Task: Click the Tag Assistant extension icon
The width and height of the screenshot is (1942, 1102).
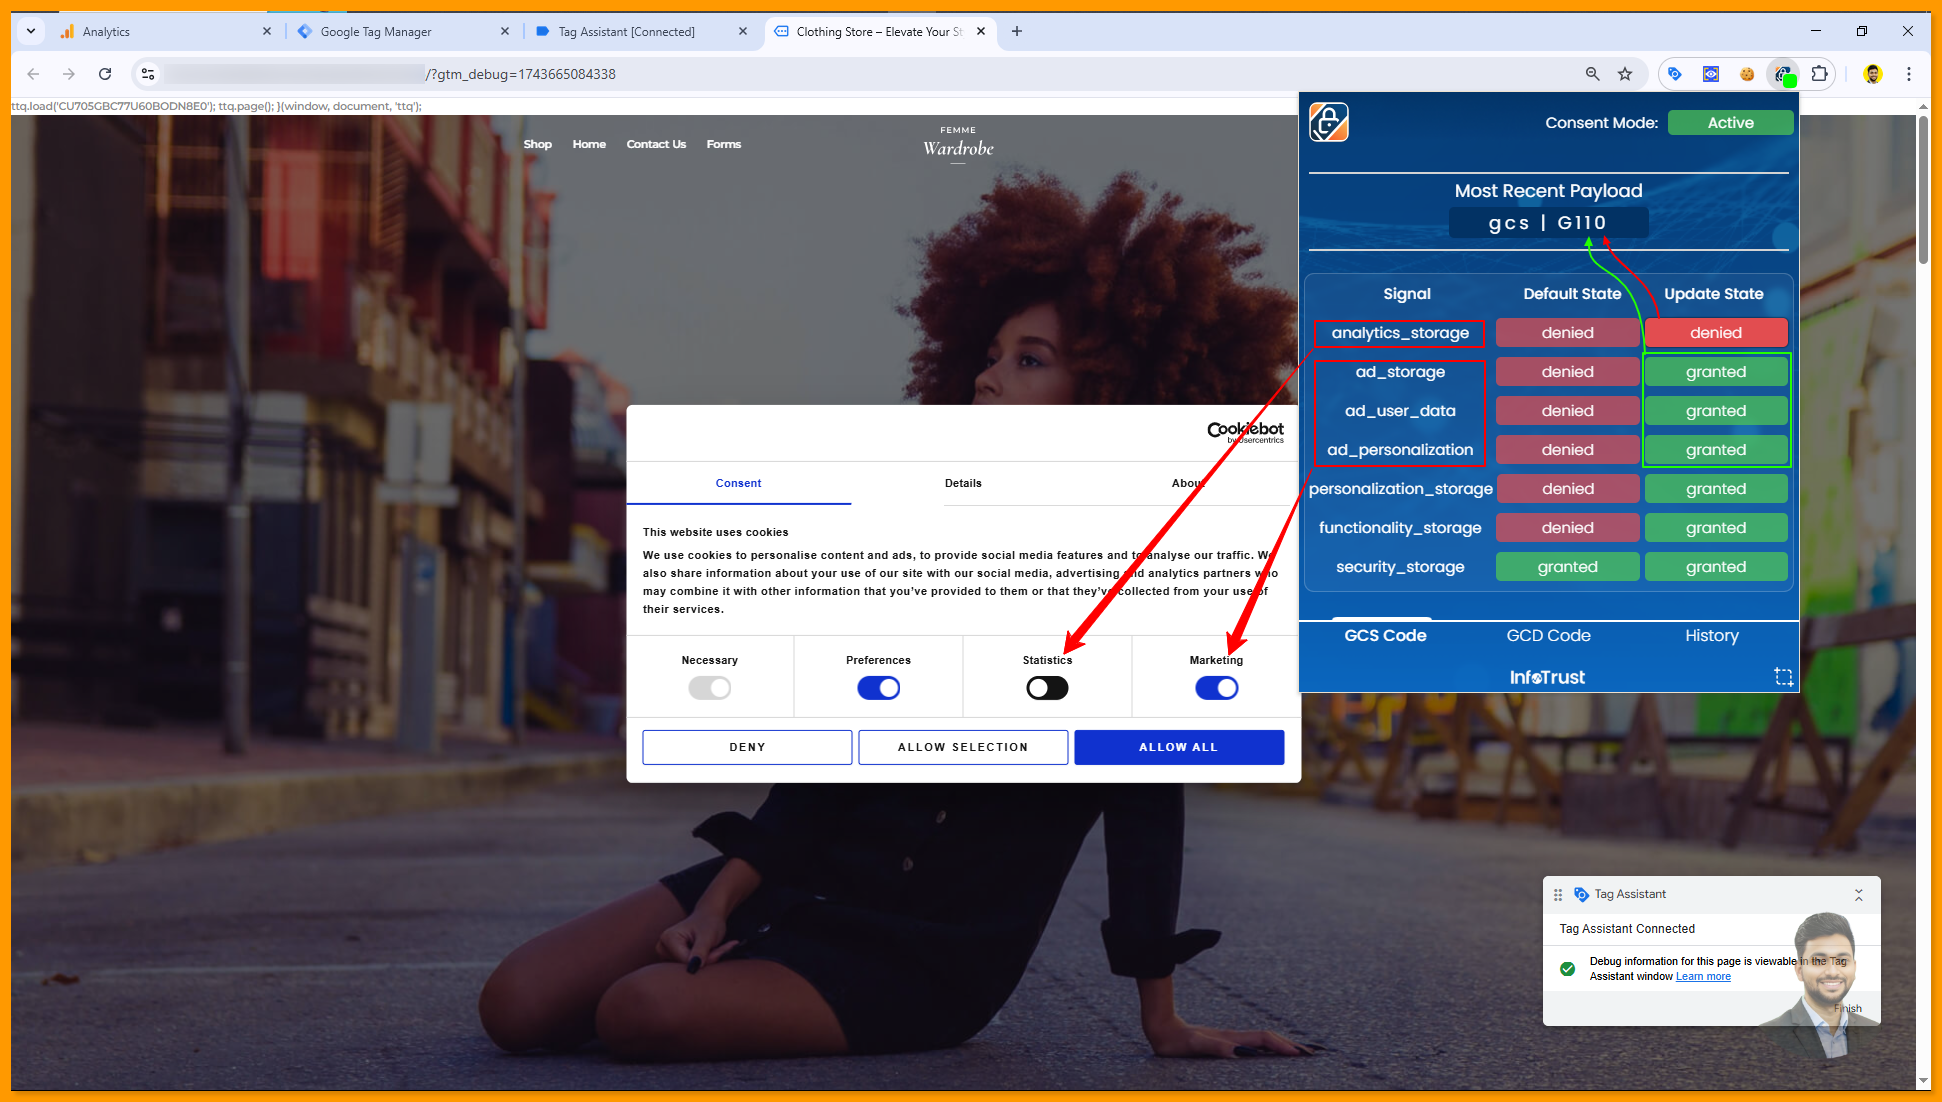Action: [1675, 74]
